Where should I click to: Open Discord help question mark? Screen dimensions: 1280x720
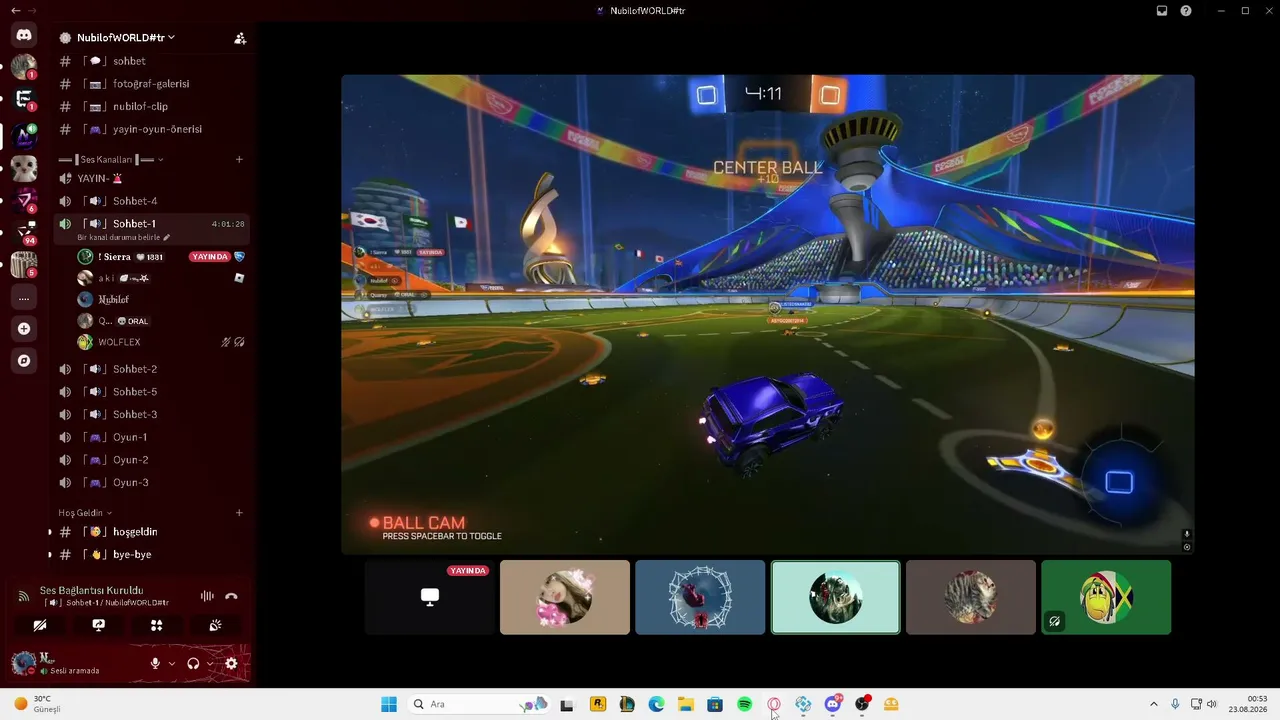click(x=1186, y=11)
